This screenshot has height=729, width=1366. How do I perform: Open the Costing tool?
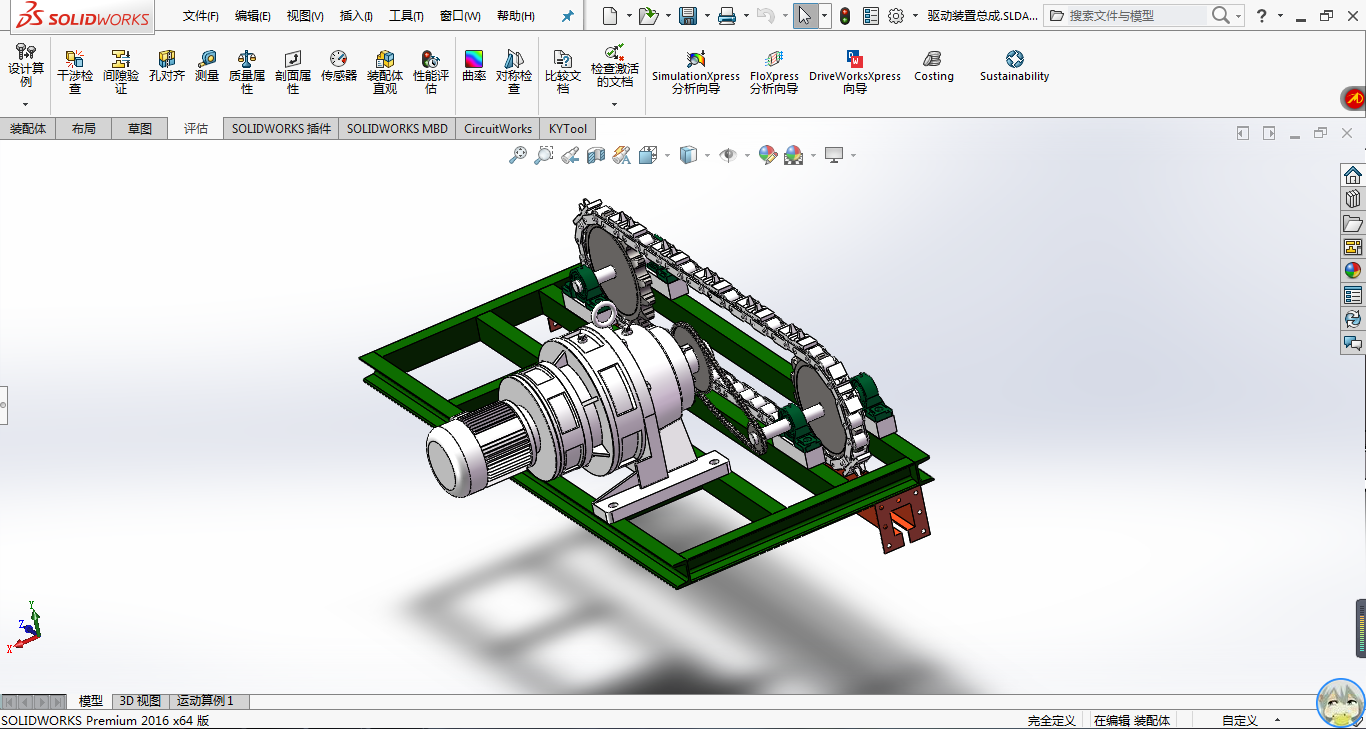pyautogui.click(x=934, y=66)
